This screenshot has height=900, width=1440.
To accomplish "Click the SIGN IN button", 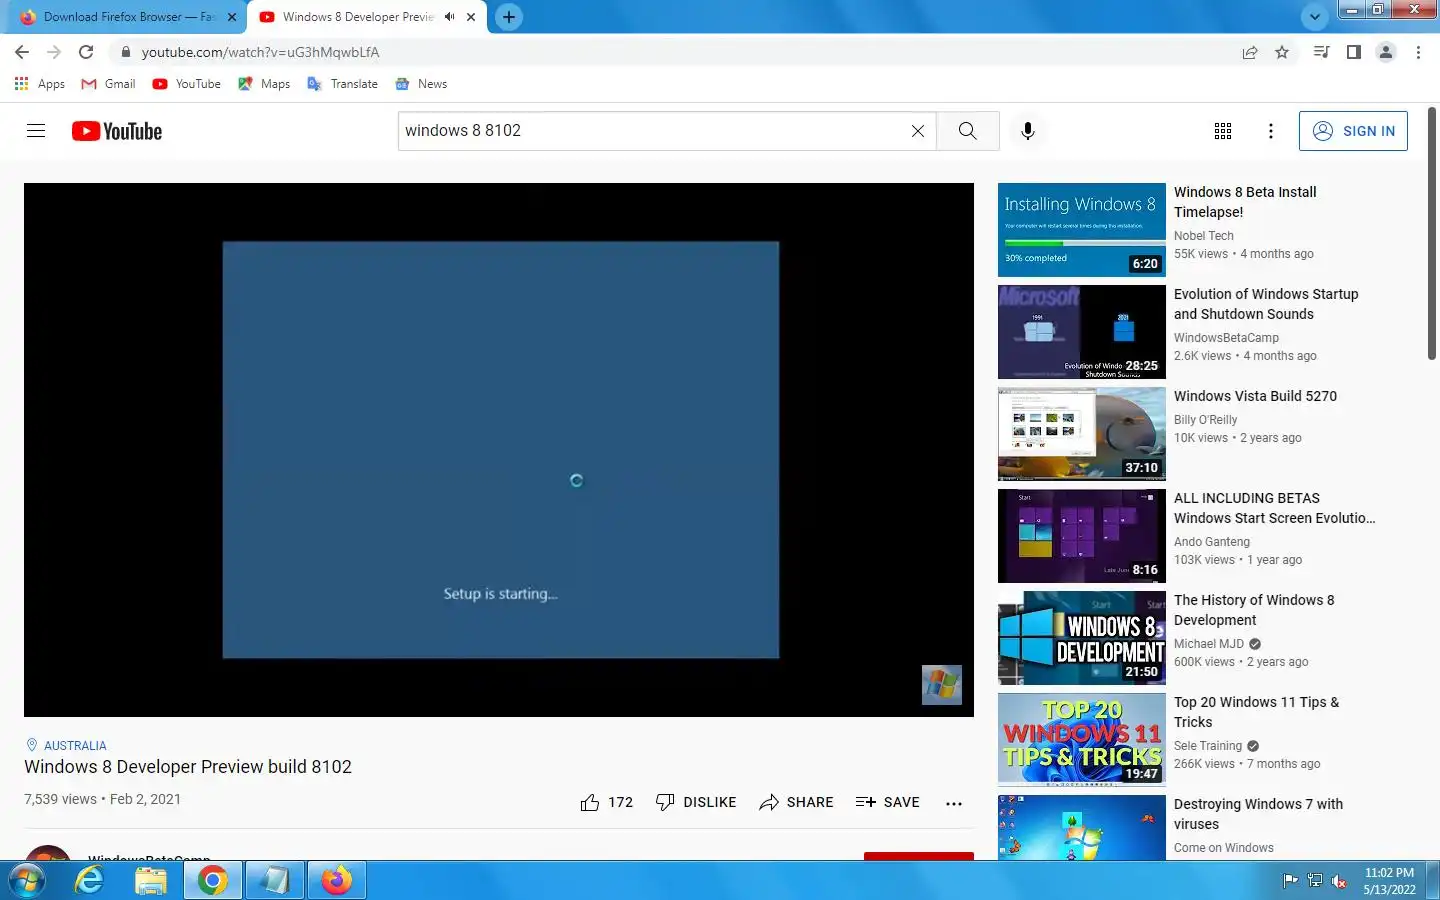I will point(1353,131).
